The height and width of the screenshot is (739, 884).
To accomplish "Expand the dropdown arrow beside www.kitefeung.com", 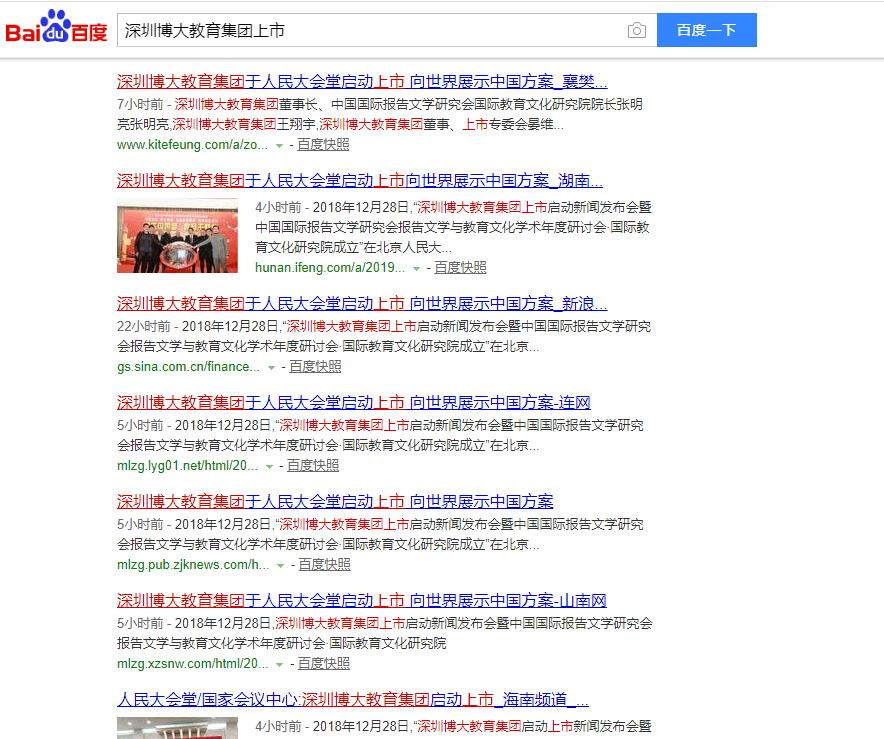I will click(279, 146).
